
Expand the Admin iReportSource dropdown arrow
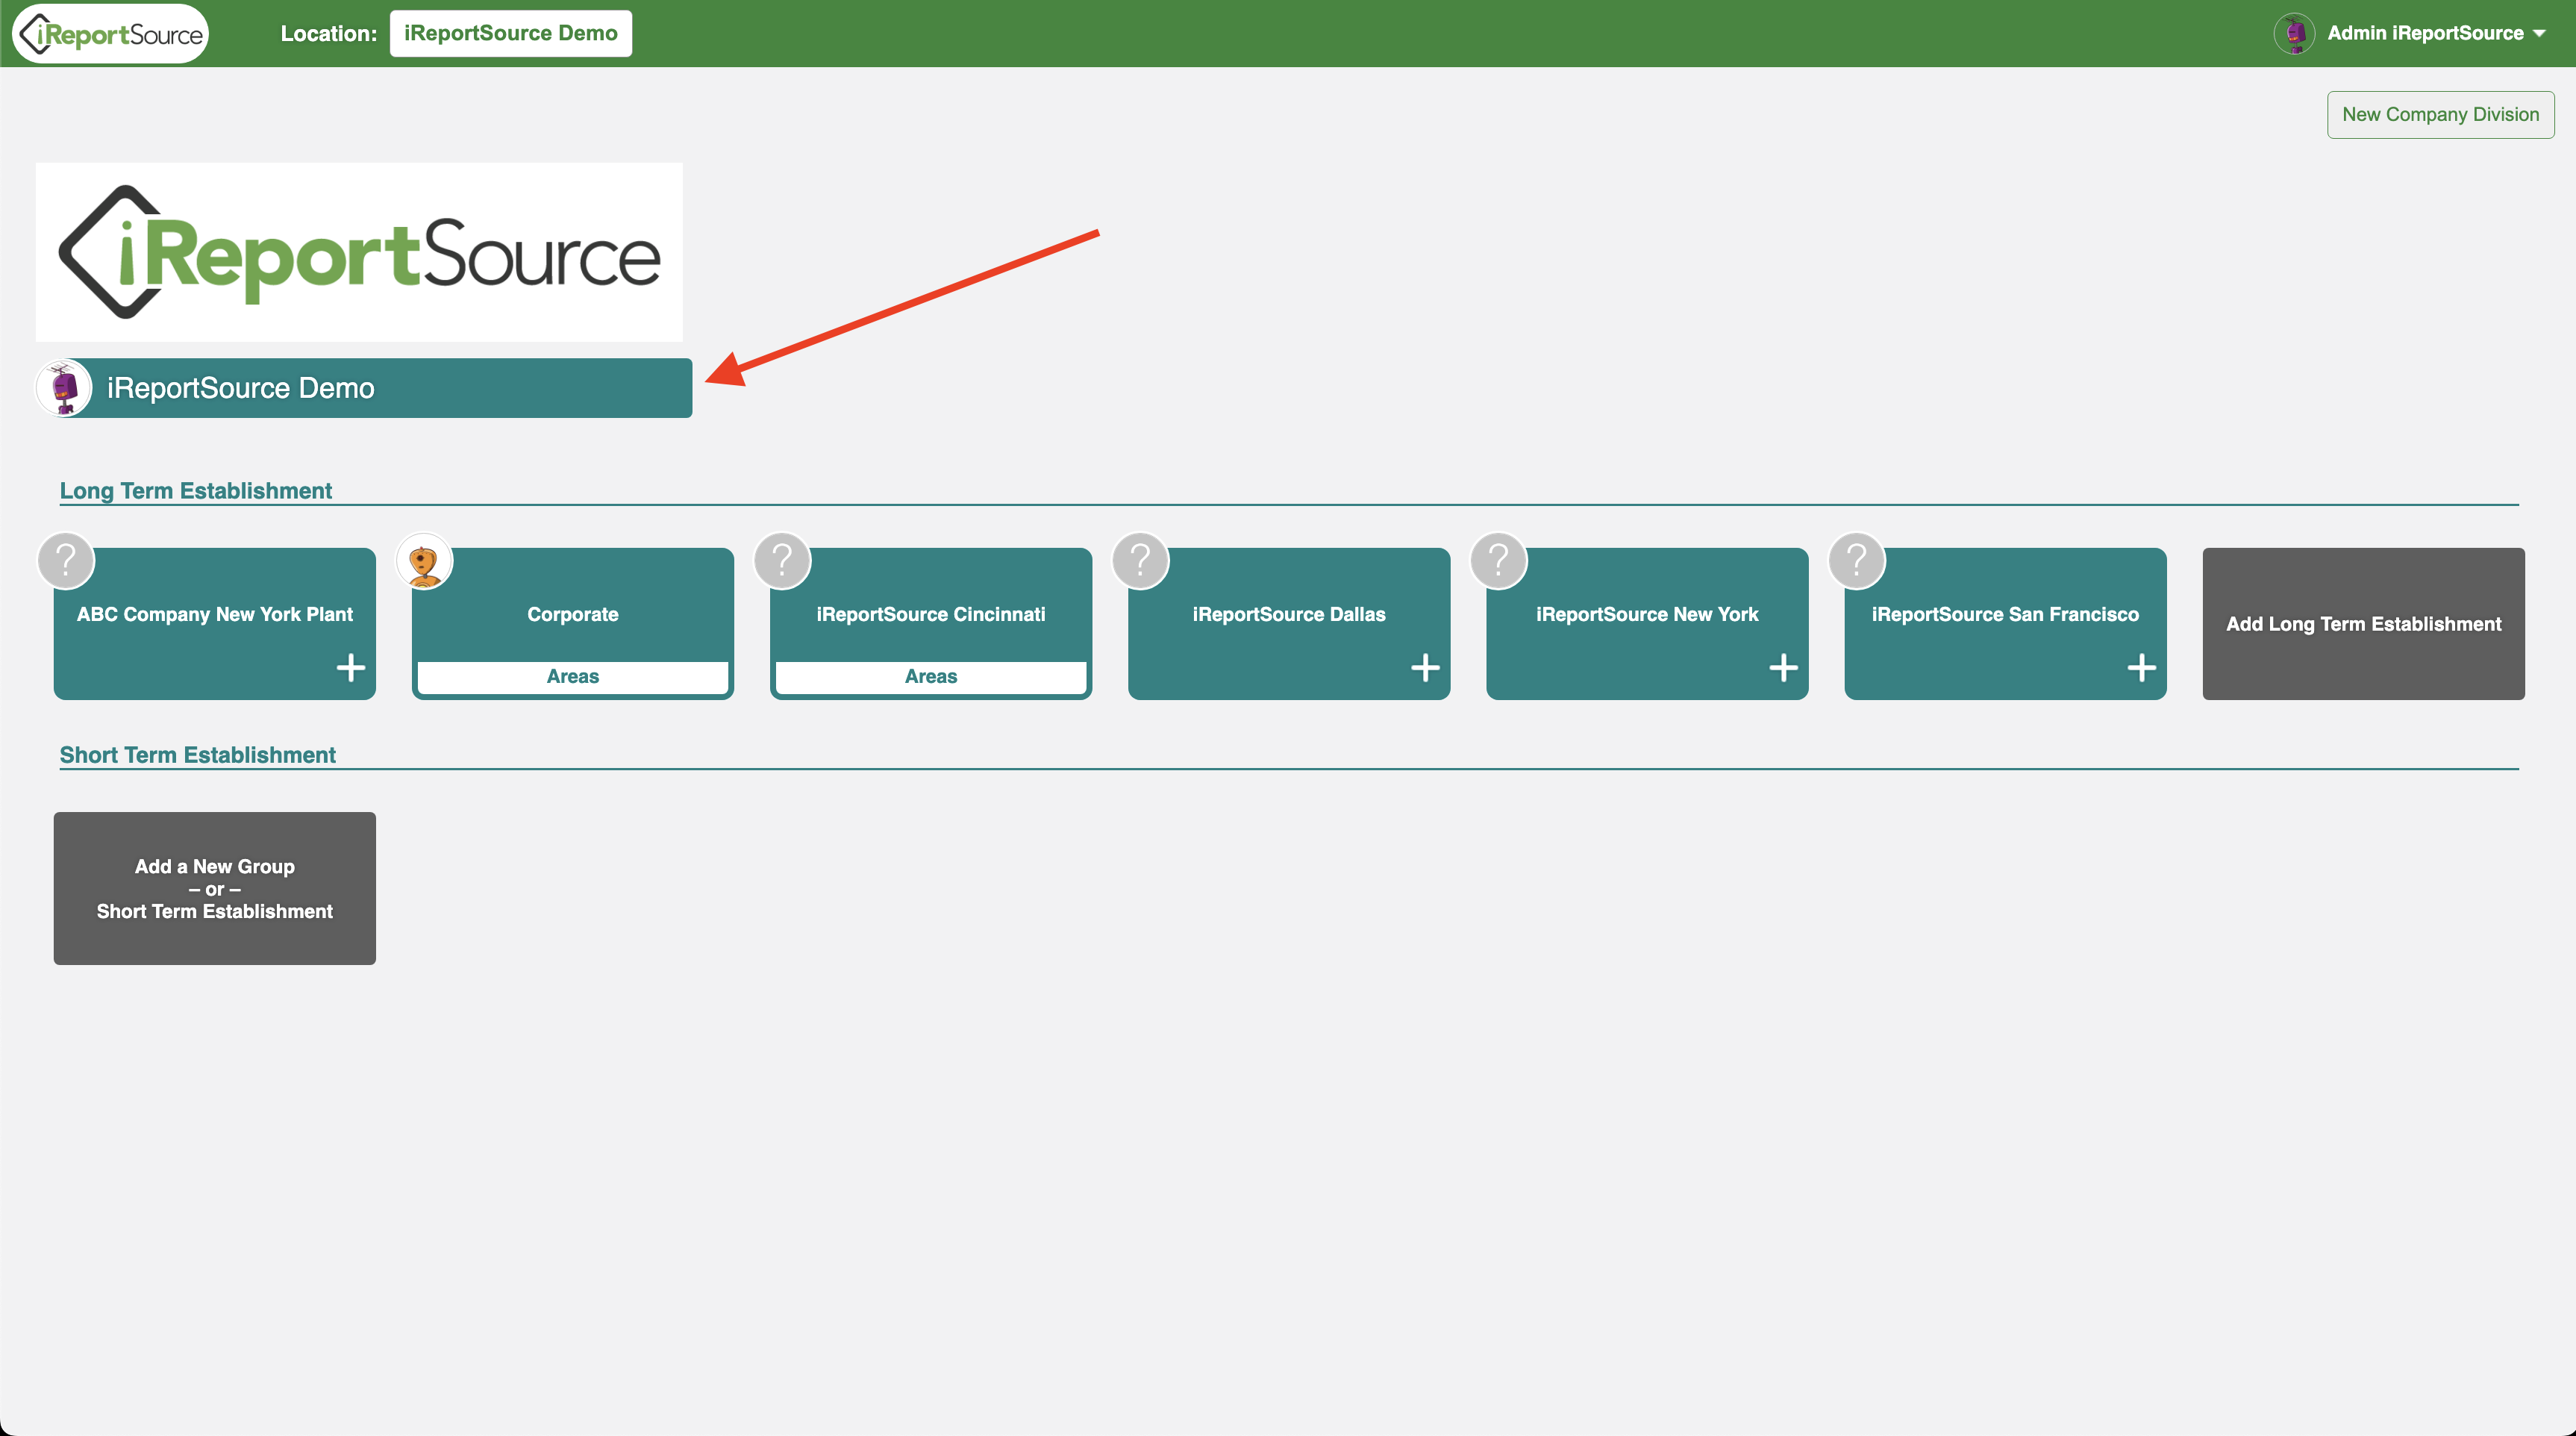click(x=2539, y=34)
